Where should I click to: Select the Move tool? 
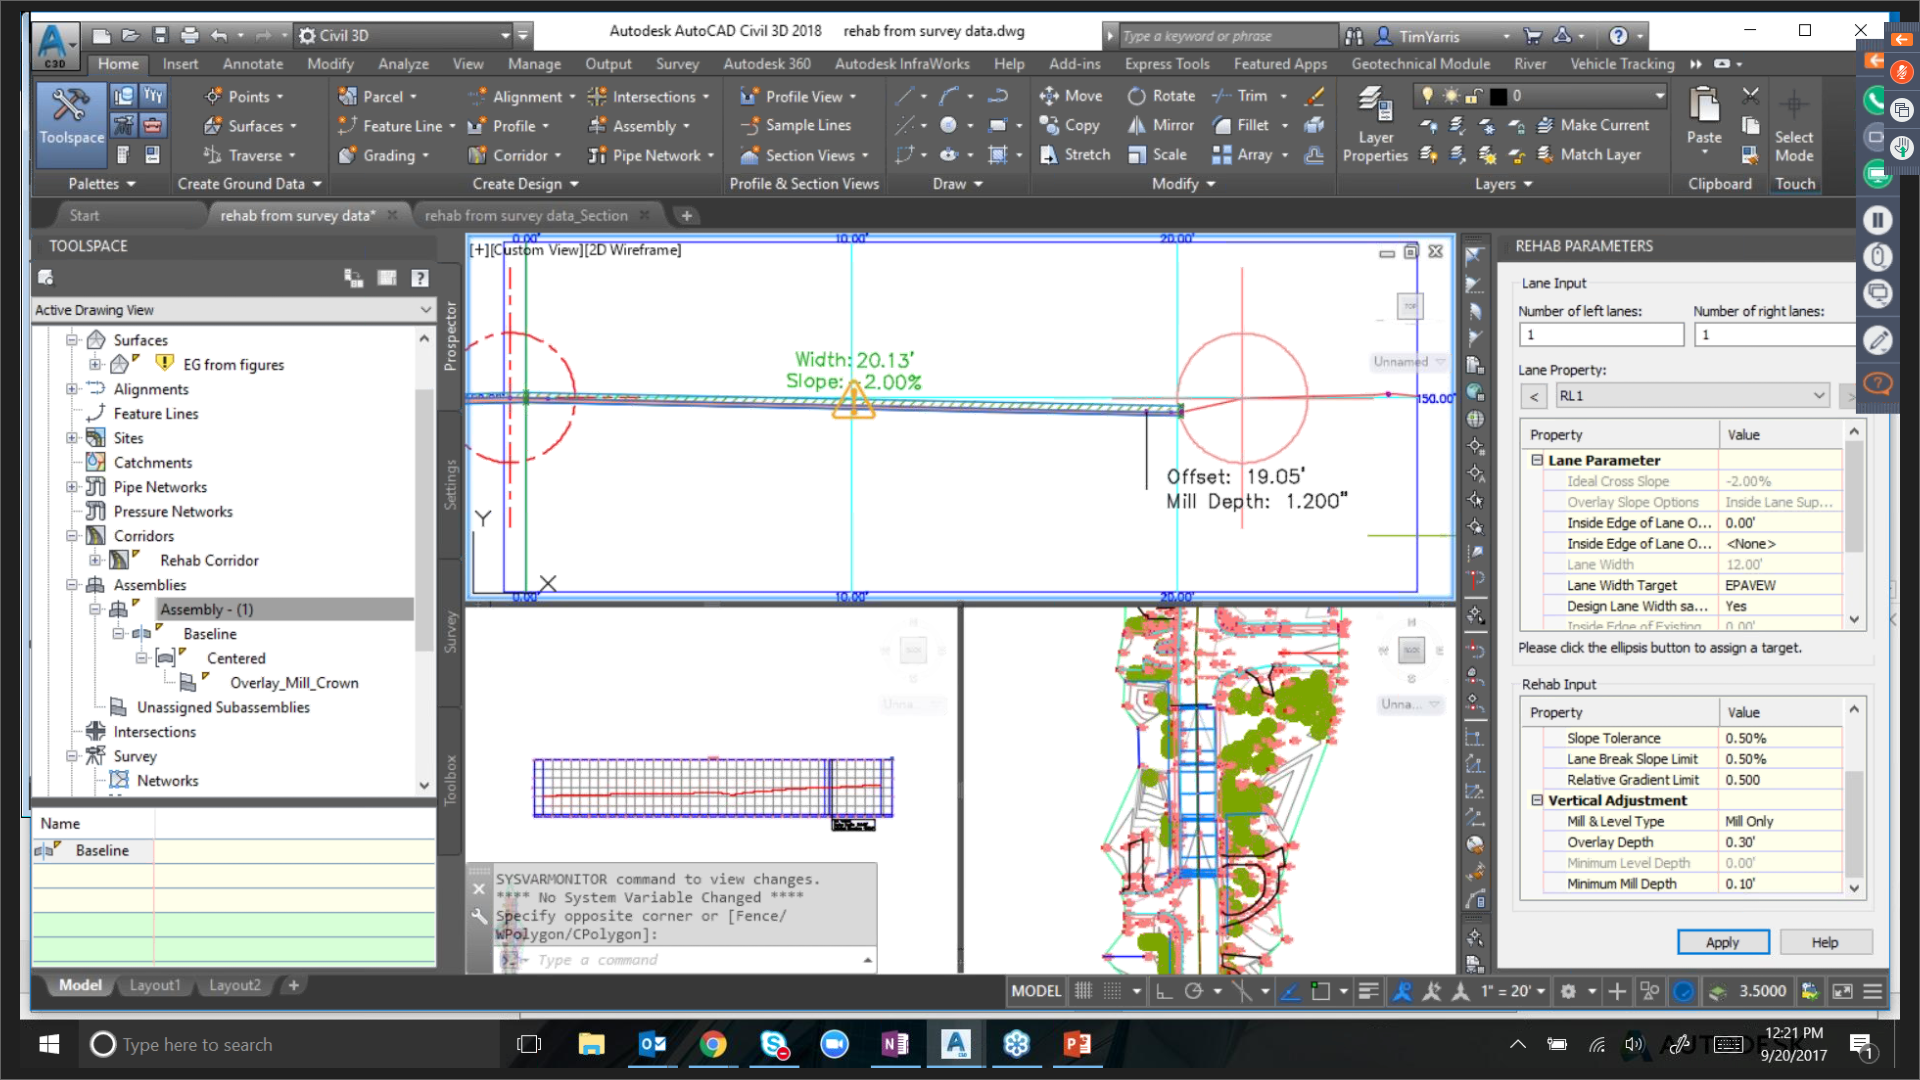pyautogui.click(x=1071, y=96)
